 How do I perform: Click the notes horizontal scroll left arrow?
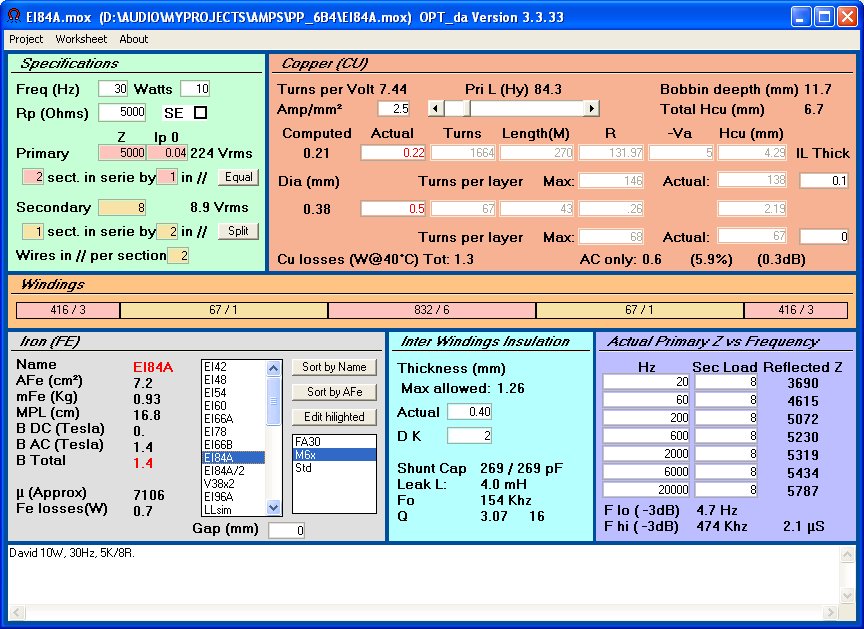point(17,612)
